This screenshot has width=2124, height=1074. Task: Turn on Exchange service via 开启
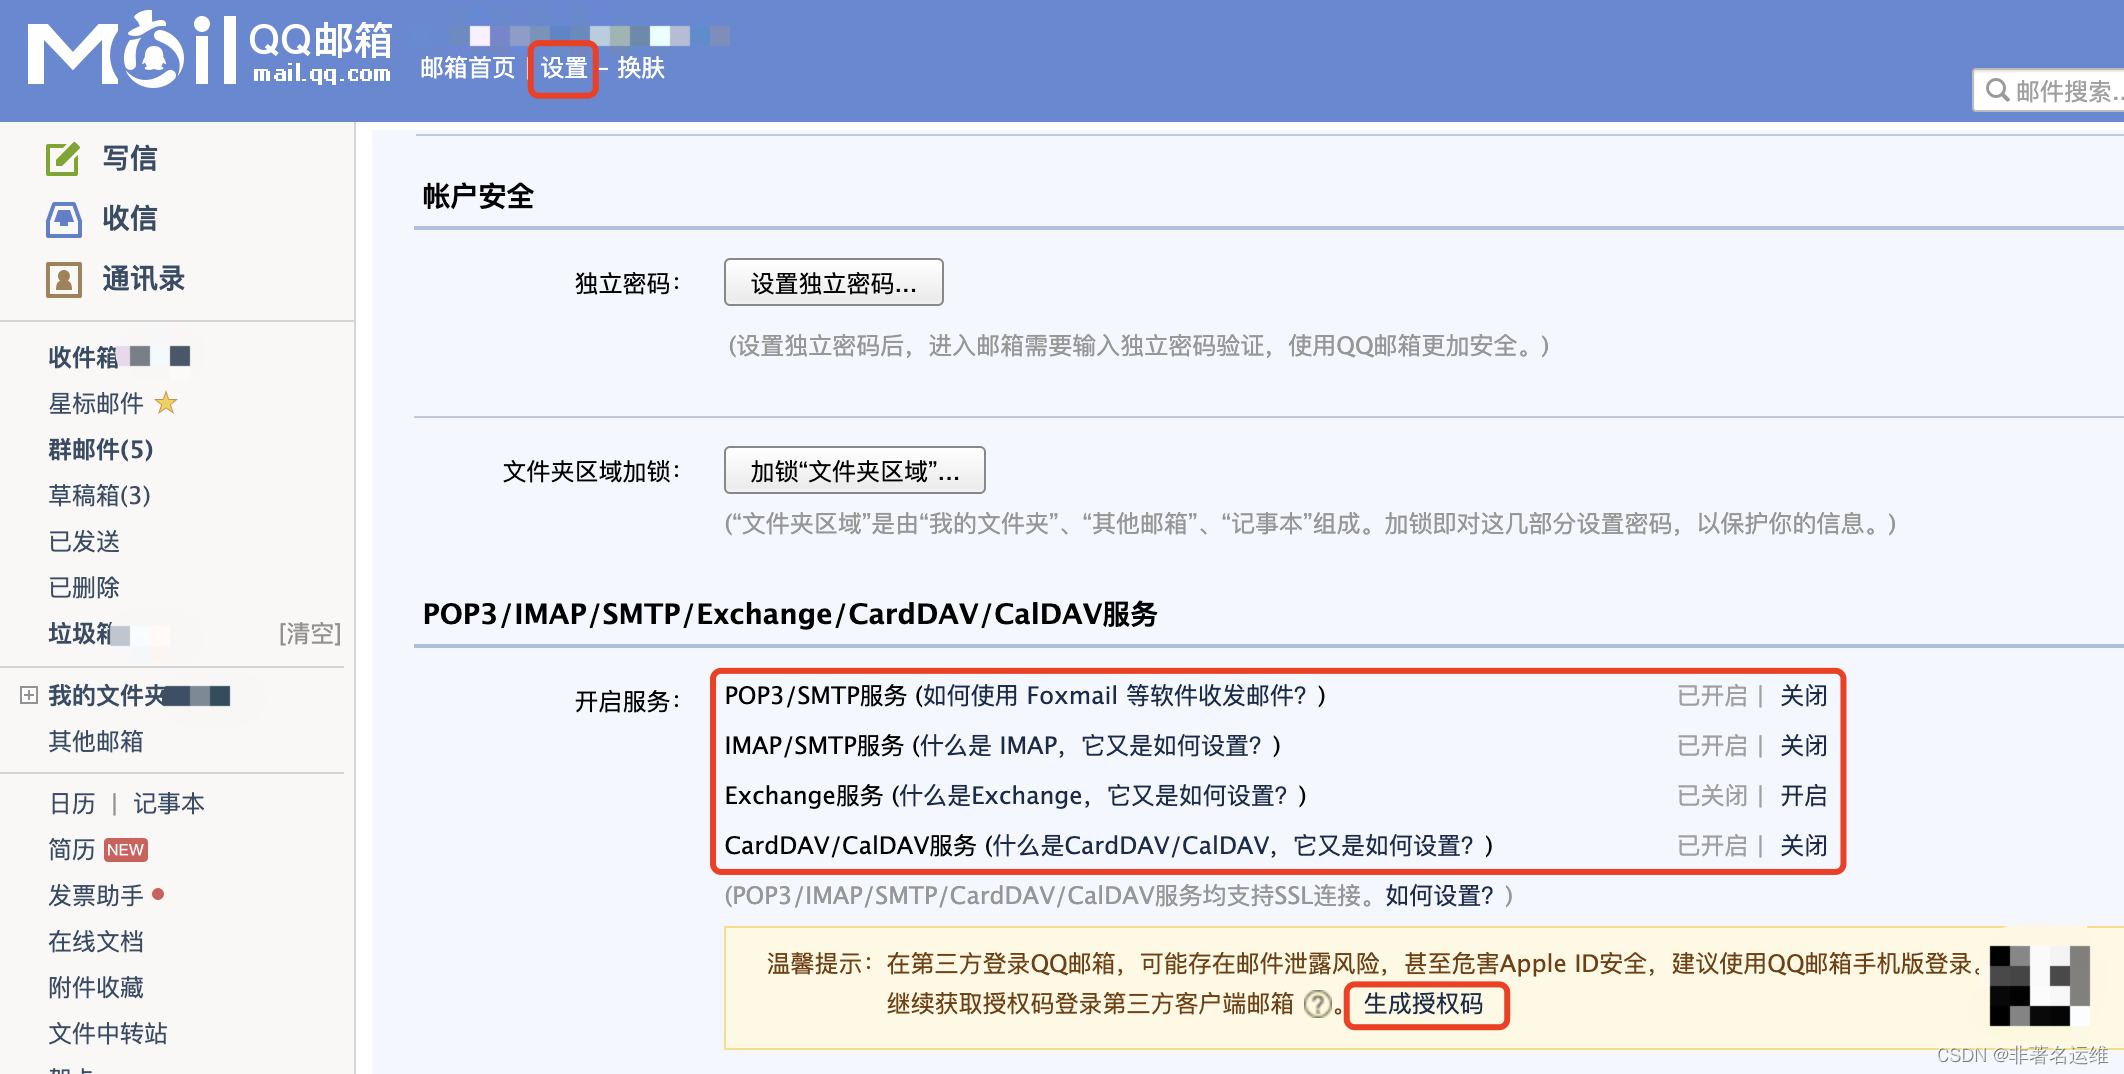[x=1804, y=796]
